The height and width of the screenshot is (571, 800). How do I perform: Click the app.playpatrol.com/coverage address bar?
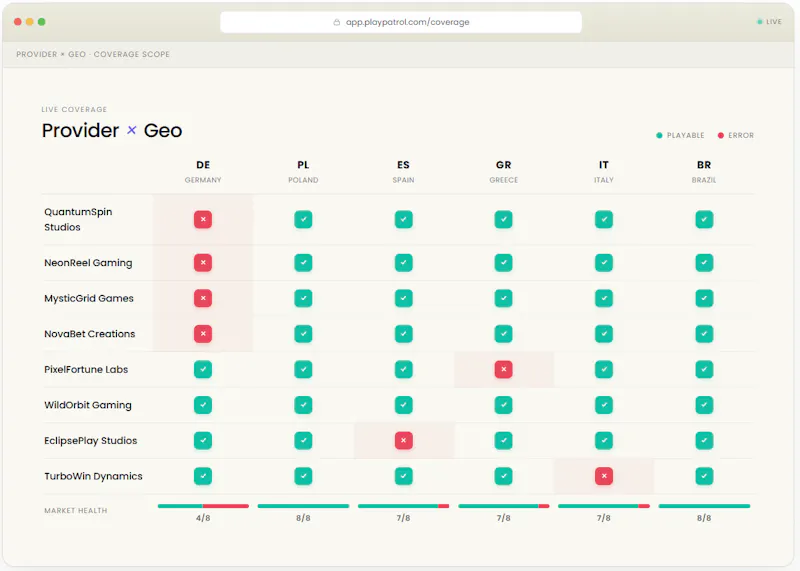[401, 22]
